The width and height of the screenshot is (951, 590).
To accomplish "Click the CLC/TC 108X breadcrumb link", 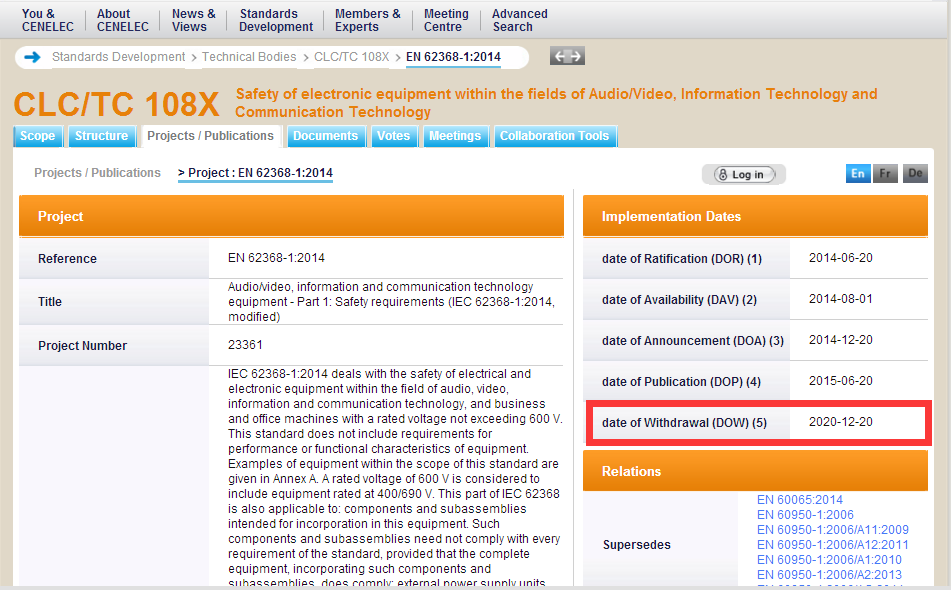I will (351, 57).
